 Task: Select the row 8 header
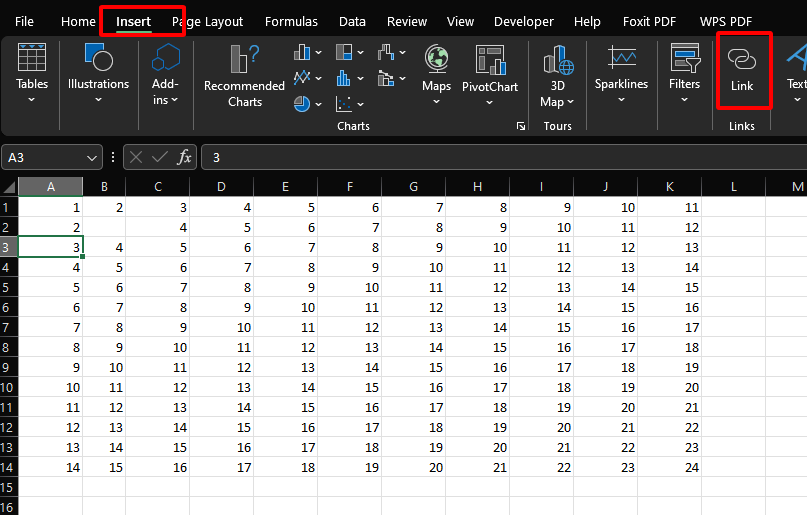pyautogui.click(x=8, y=347)
